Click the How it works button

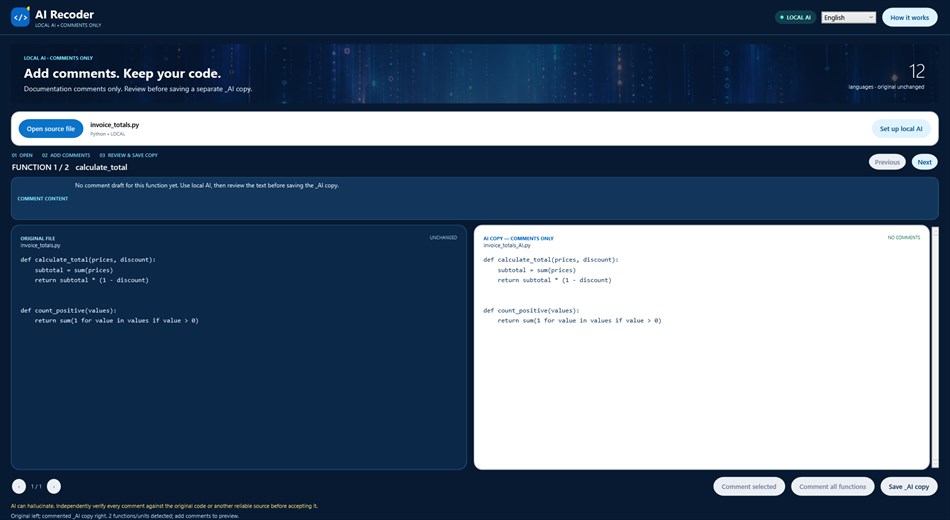click(x=909, y=18)
